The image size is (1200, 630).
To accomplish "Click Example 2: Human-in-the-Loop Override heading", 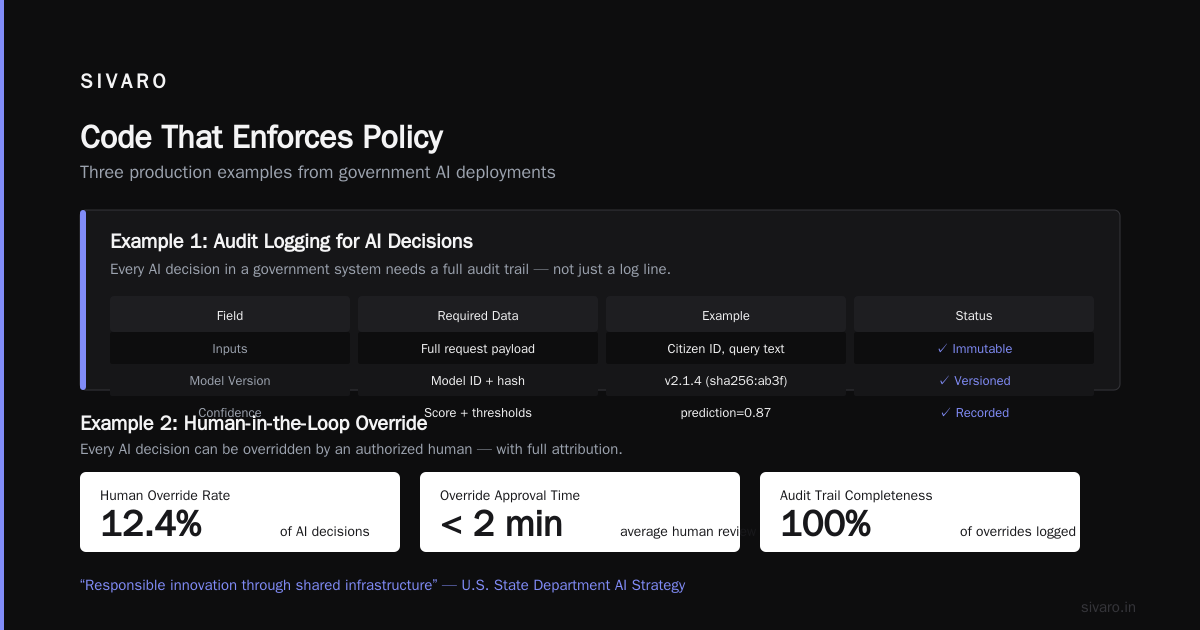I will click(x=253, y=423).
